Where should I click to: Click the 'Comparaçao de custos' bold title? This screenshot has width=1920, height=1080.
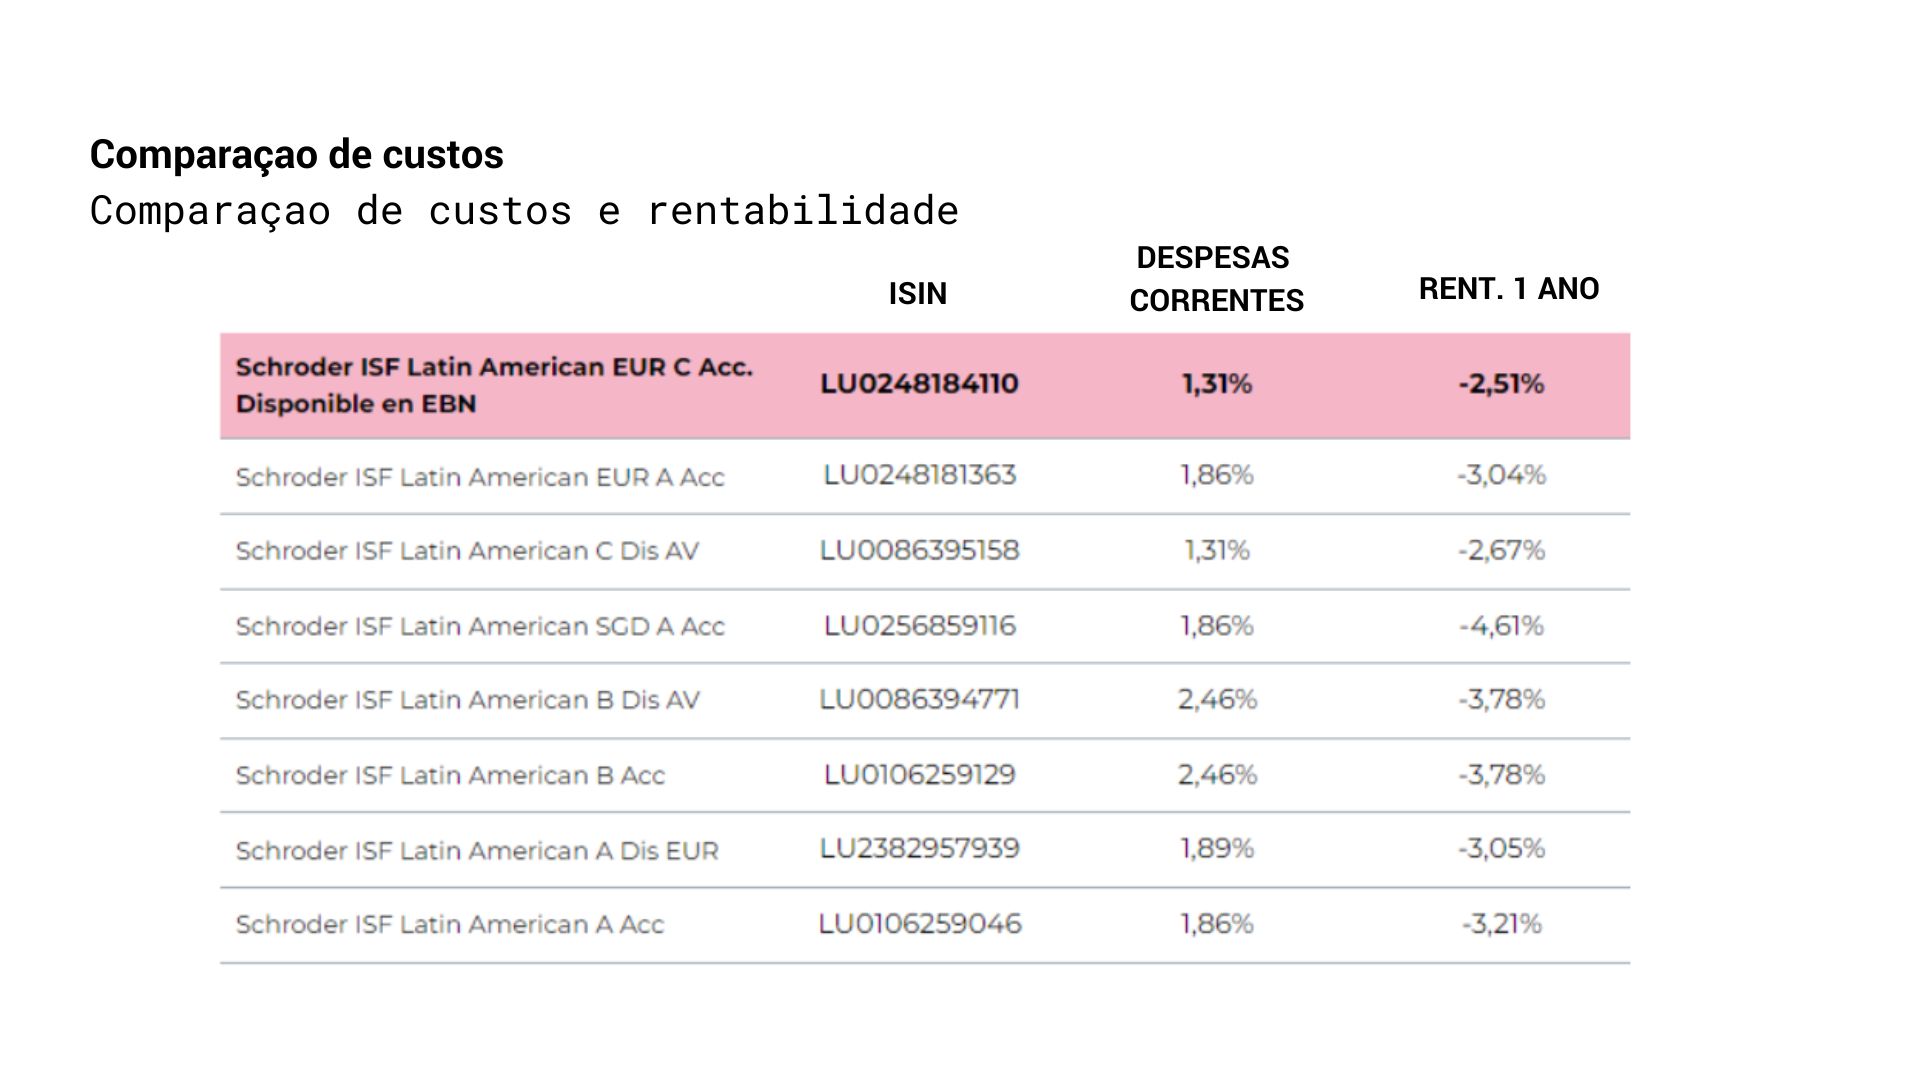point(296,155)
